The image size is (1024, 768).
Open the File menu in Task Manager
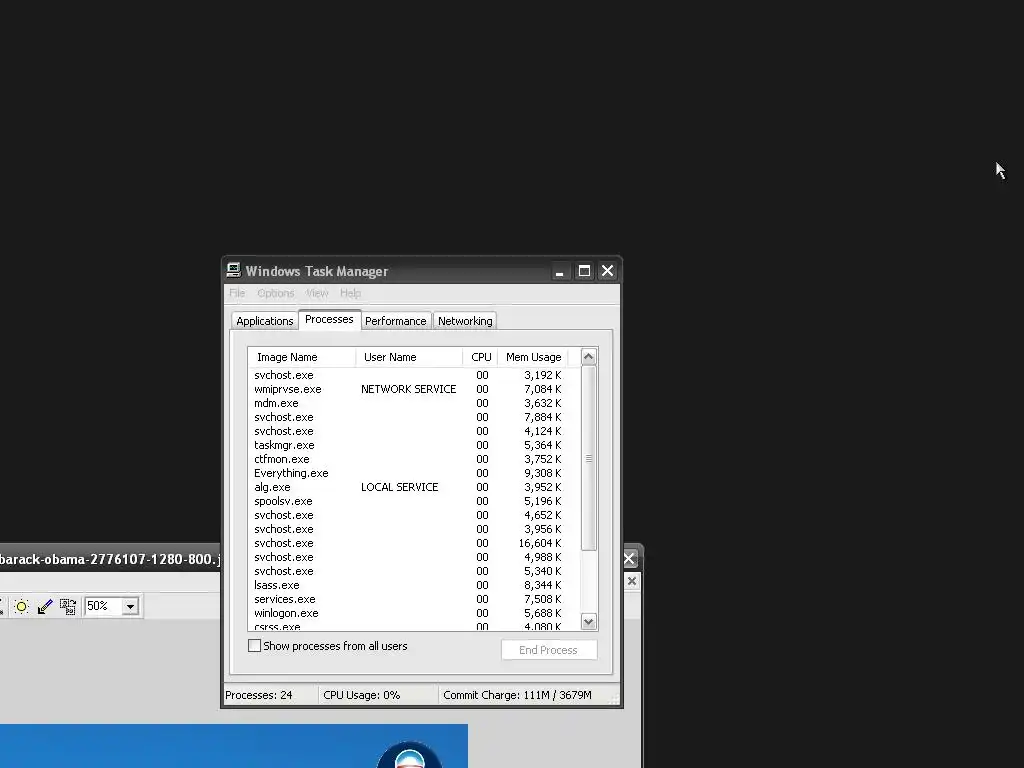click(237, 293)
